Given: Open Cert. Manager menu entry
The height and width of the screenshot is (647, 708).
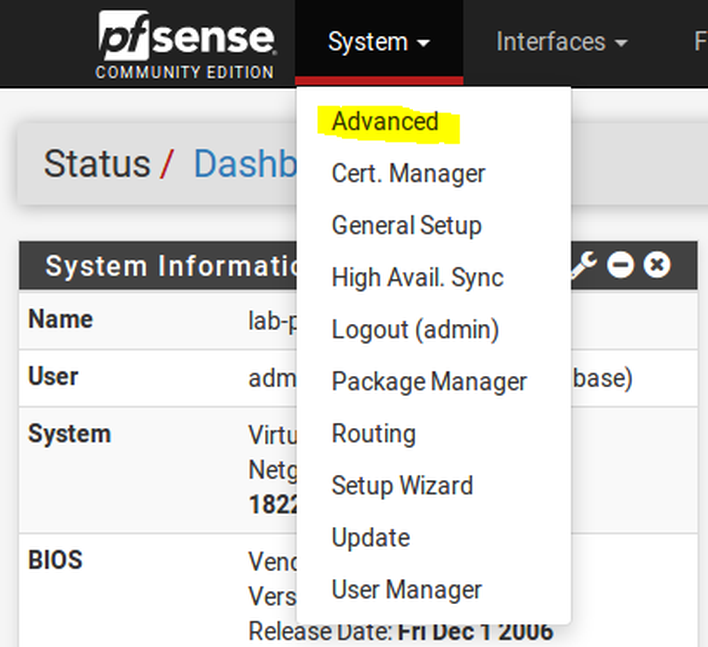Looking at the screenshot, I should [408, 173].
